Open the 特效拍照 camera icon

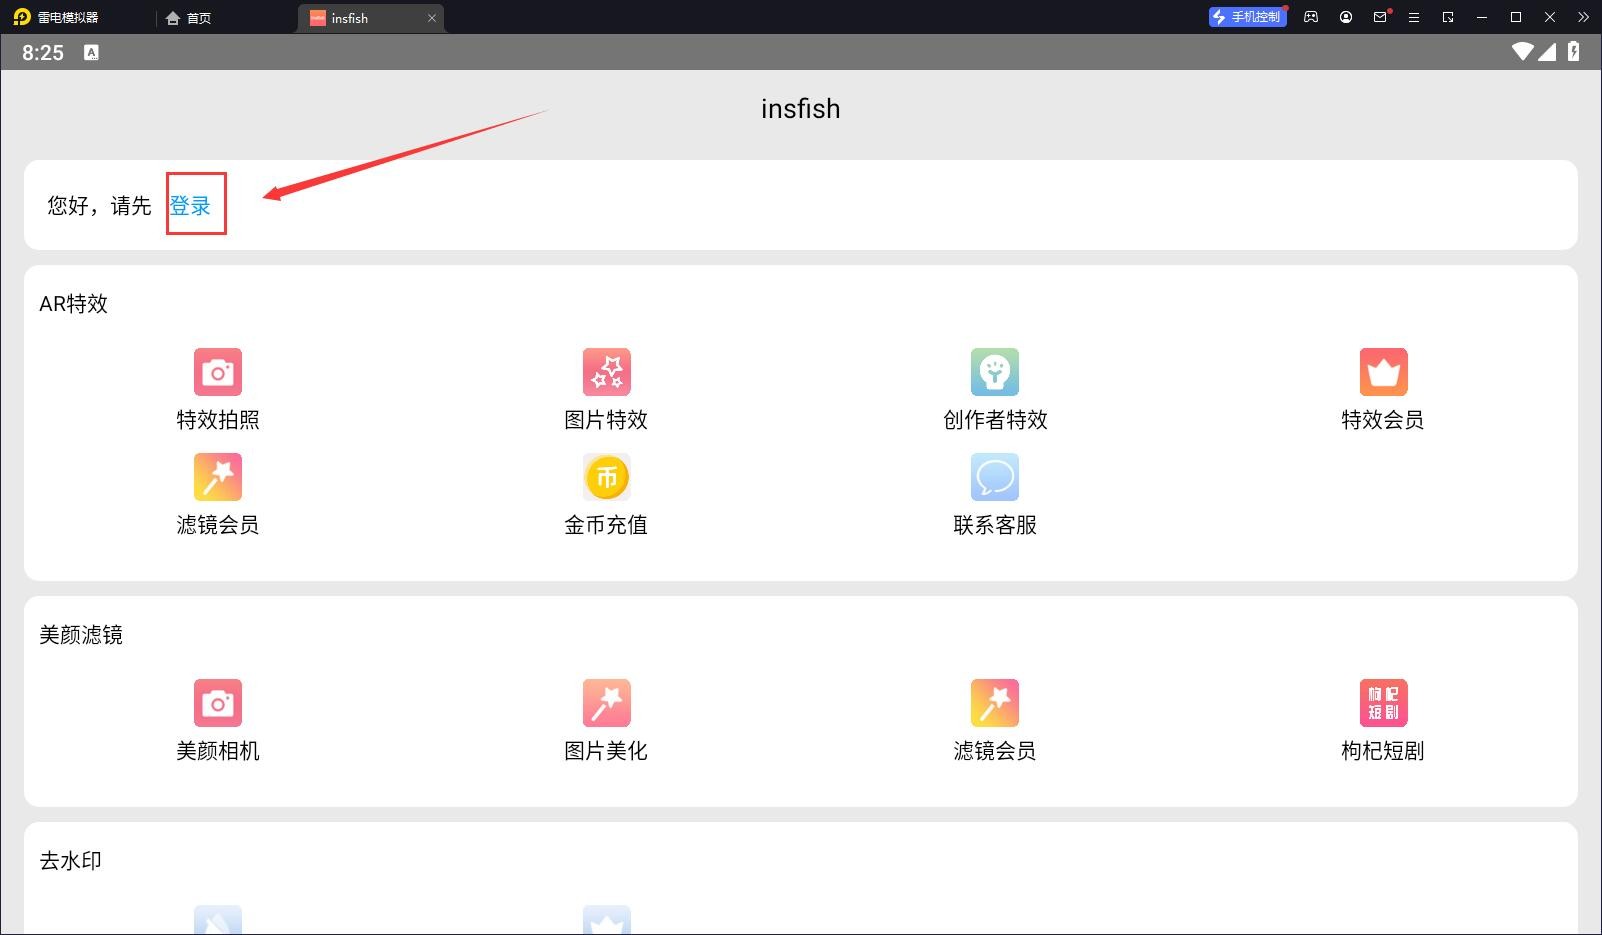(217, 373)
